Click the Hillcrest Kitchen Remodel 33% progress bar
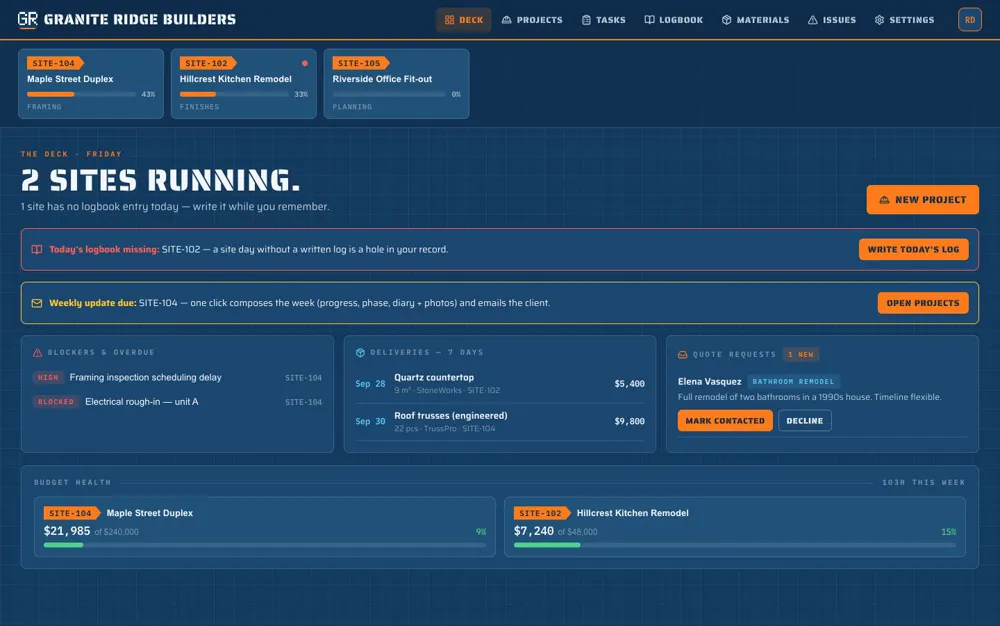The width and height of the screenshot is (1000, 626). tap(234, 94)
